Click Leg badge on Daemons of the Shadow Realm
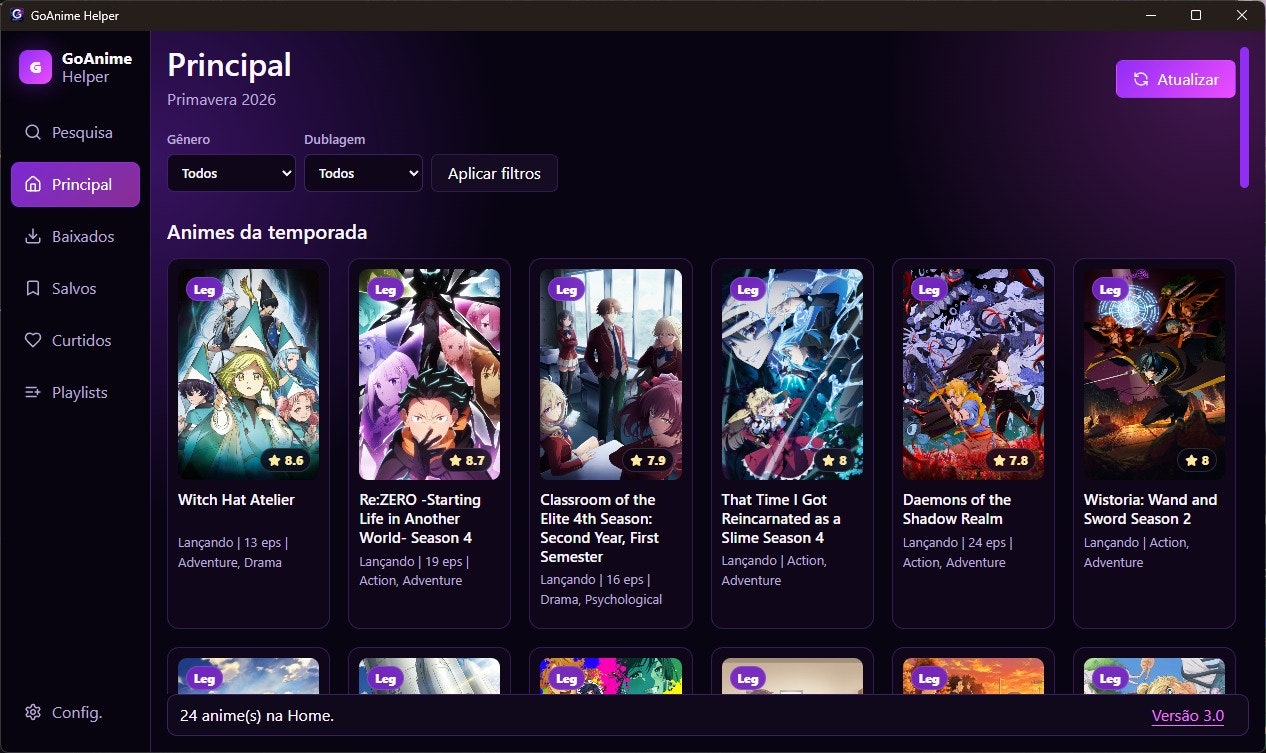This screenshot has height=753, width=1266. point(929,289)
